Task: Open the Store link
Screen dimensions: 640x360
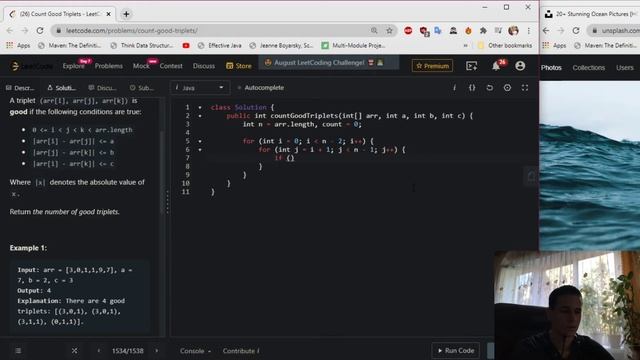Action: tap(239, 66)
